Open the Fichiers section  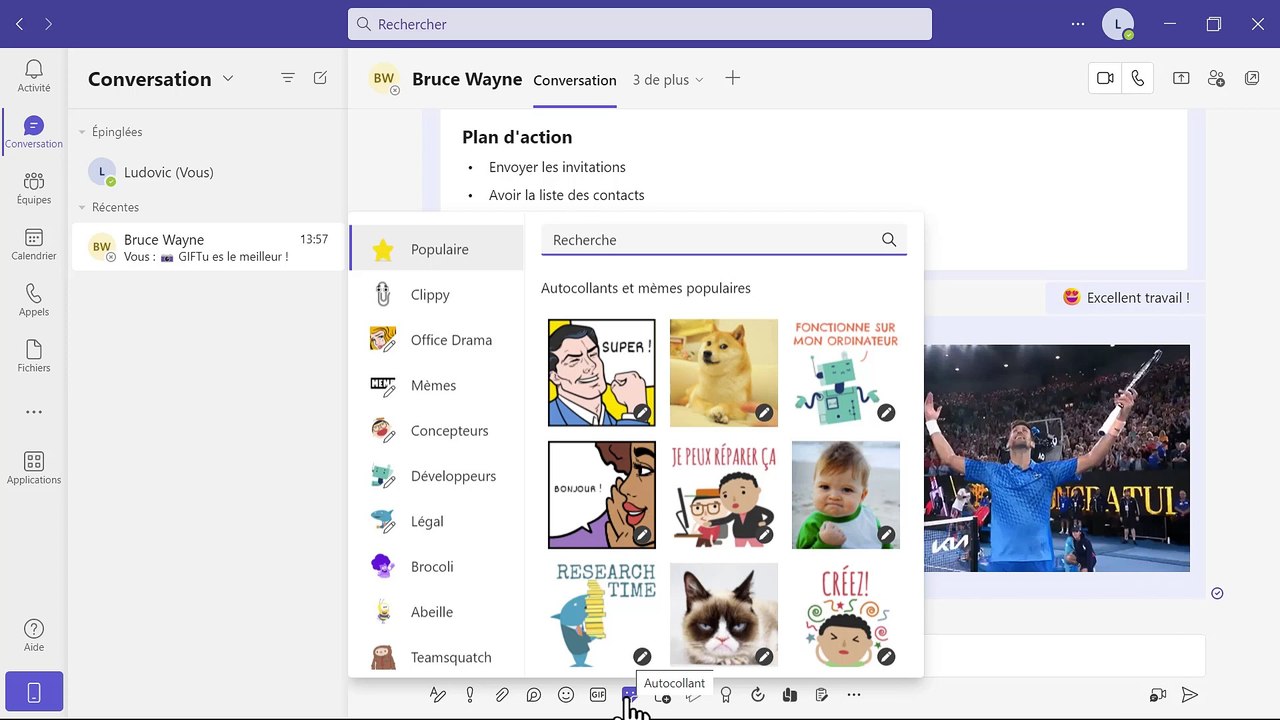click(x=34, y=356)
